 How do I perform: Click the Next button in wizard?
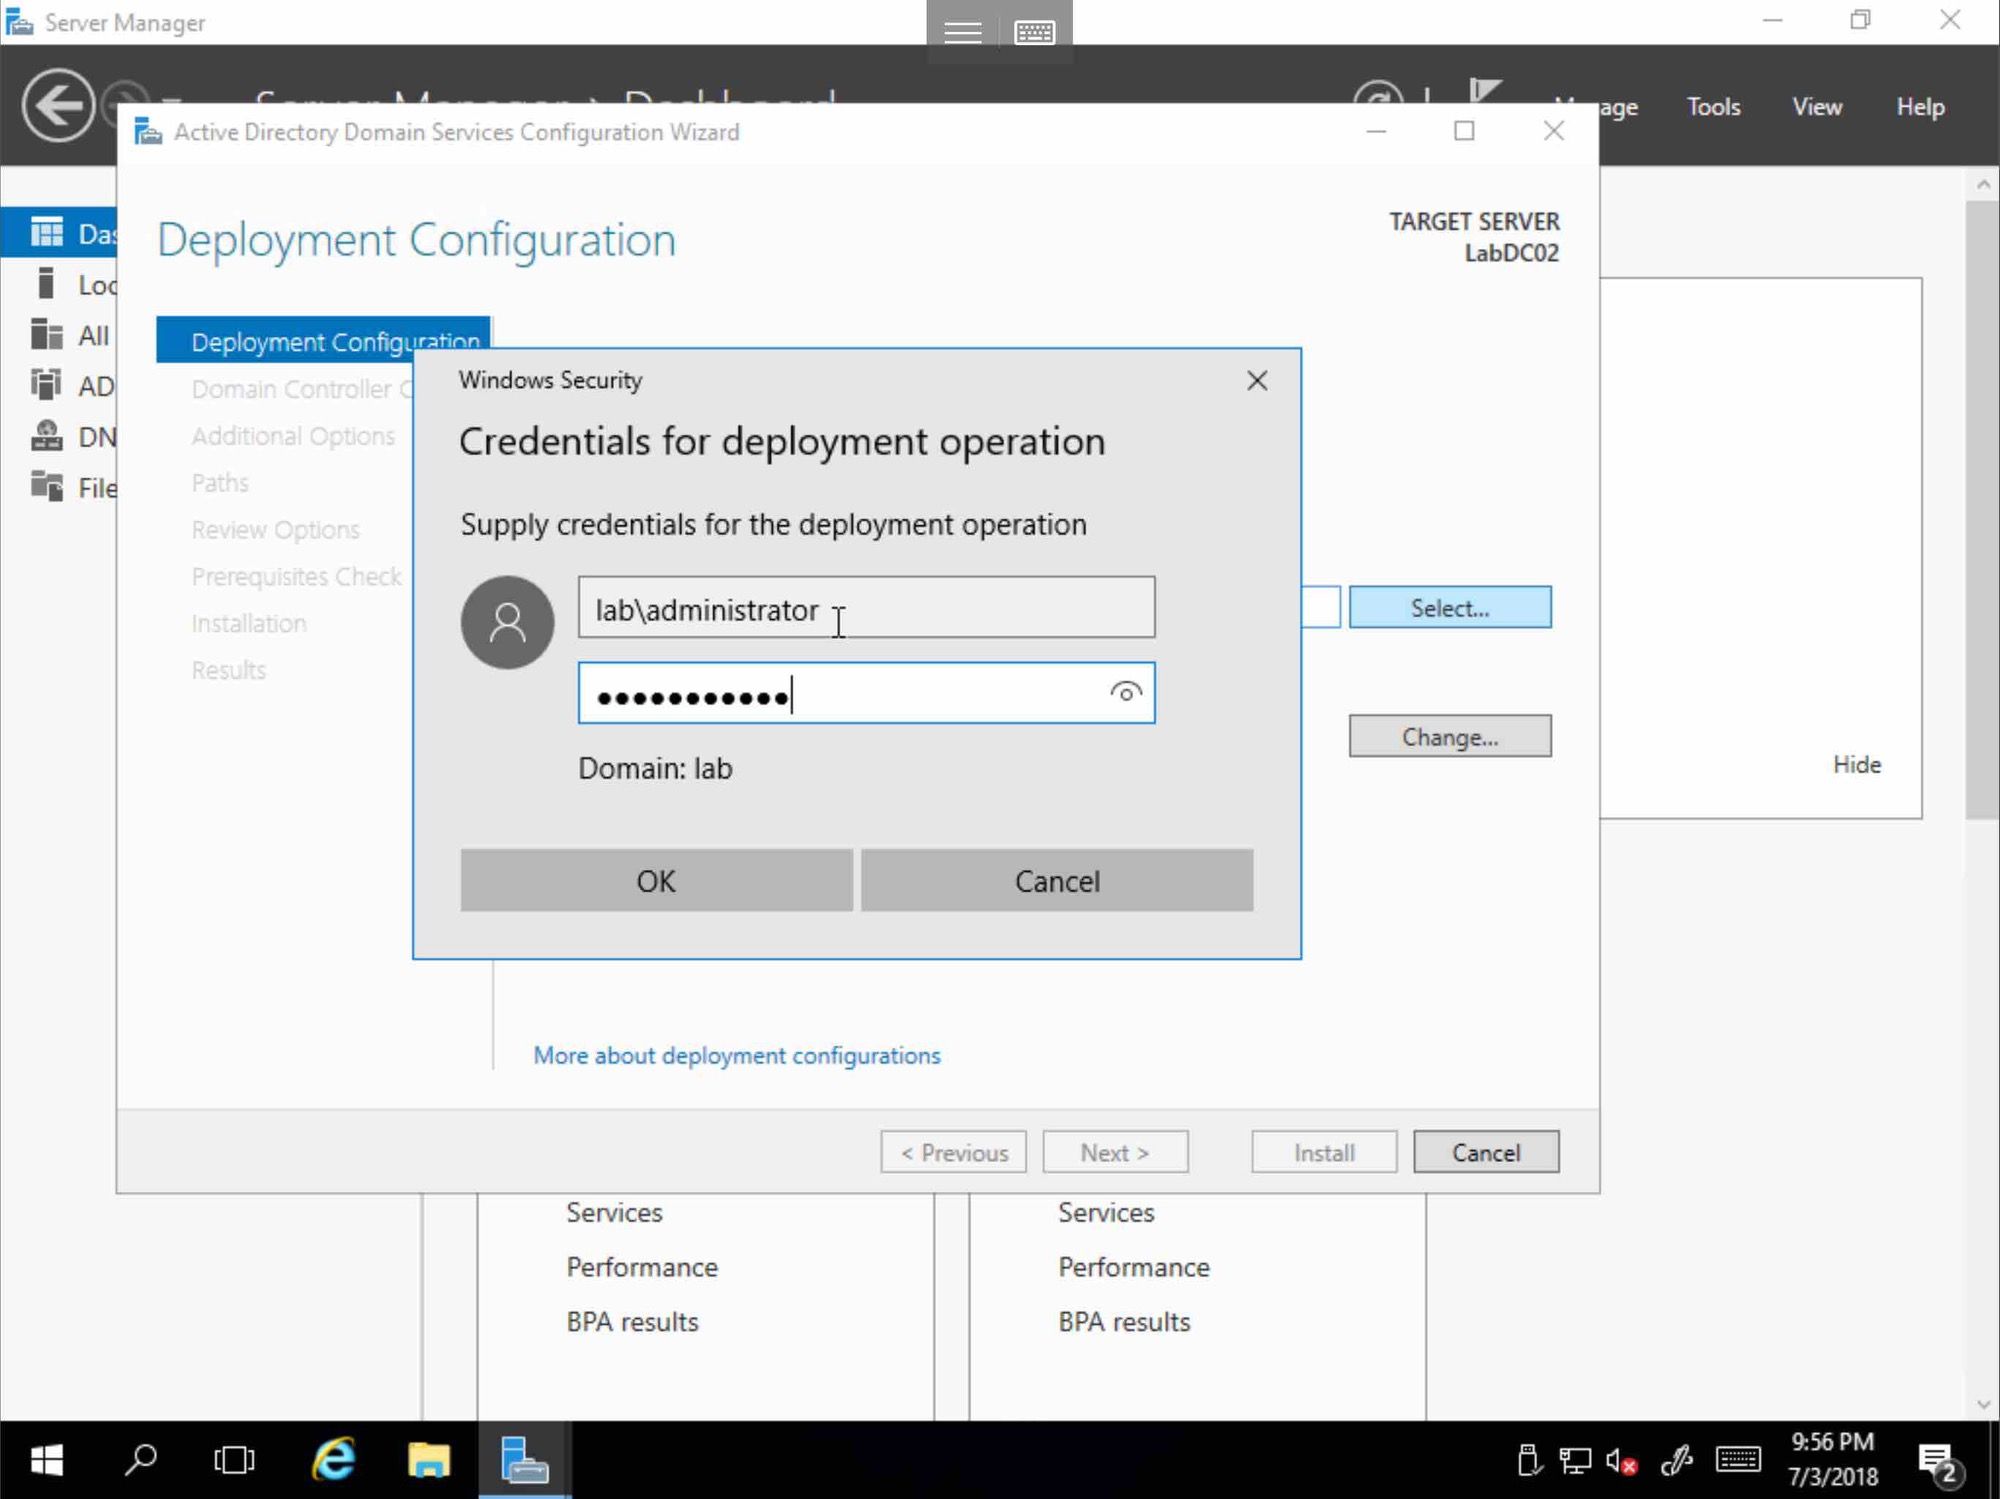(1115, 1152)
